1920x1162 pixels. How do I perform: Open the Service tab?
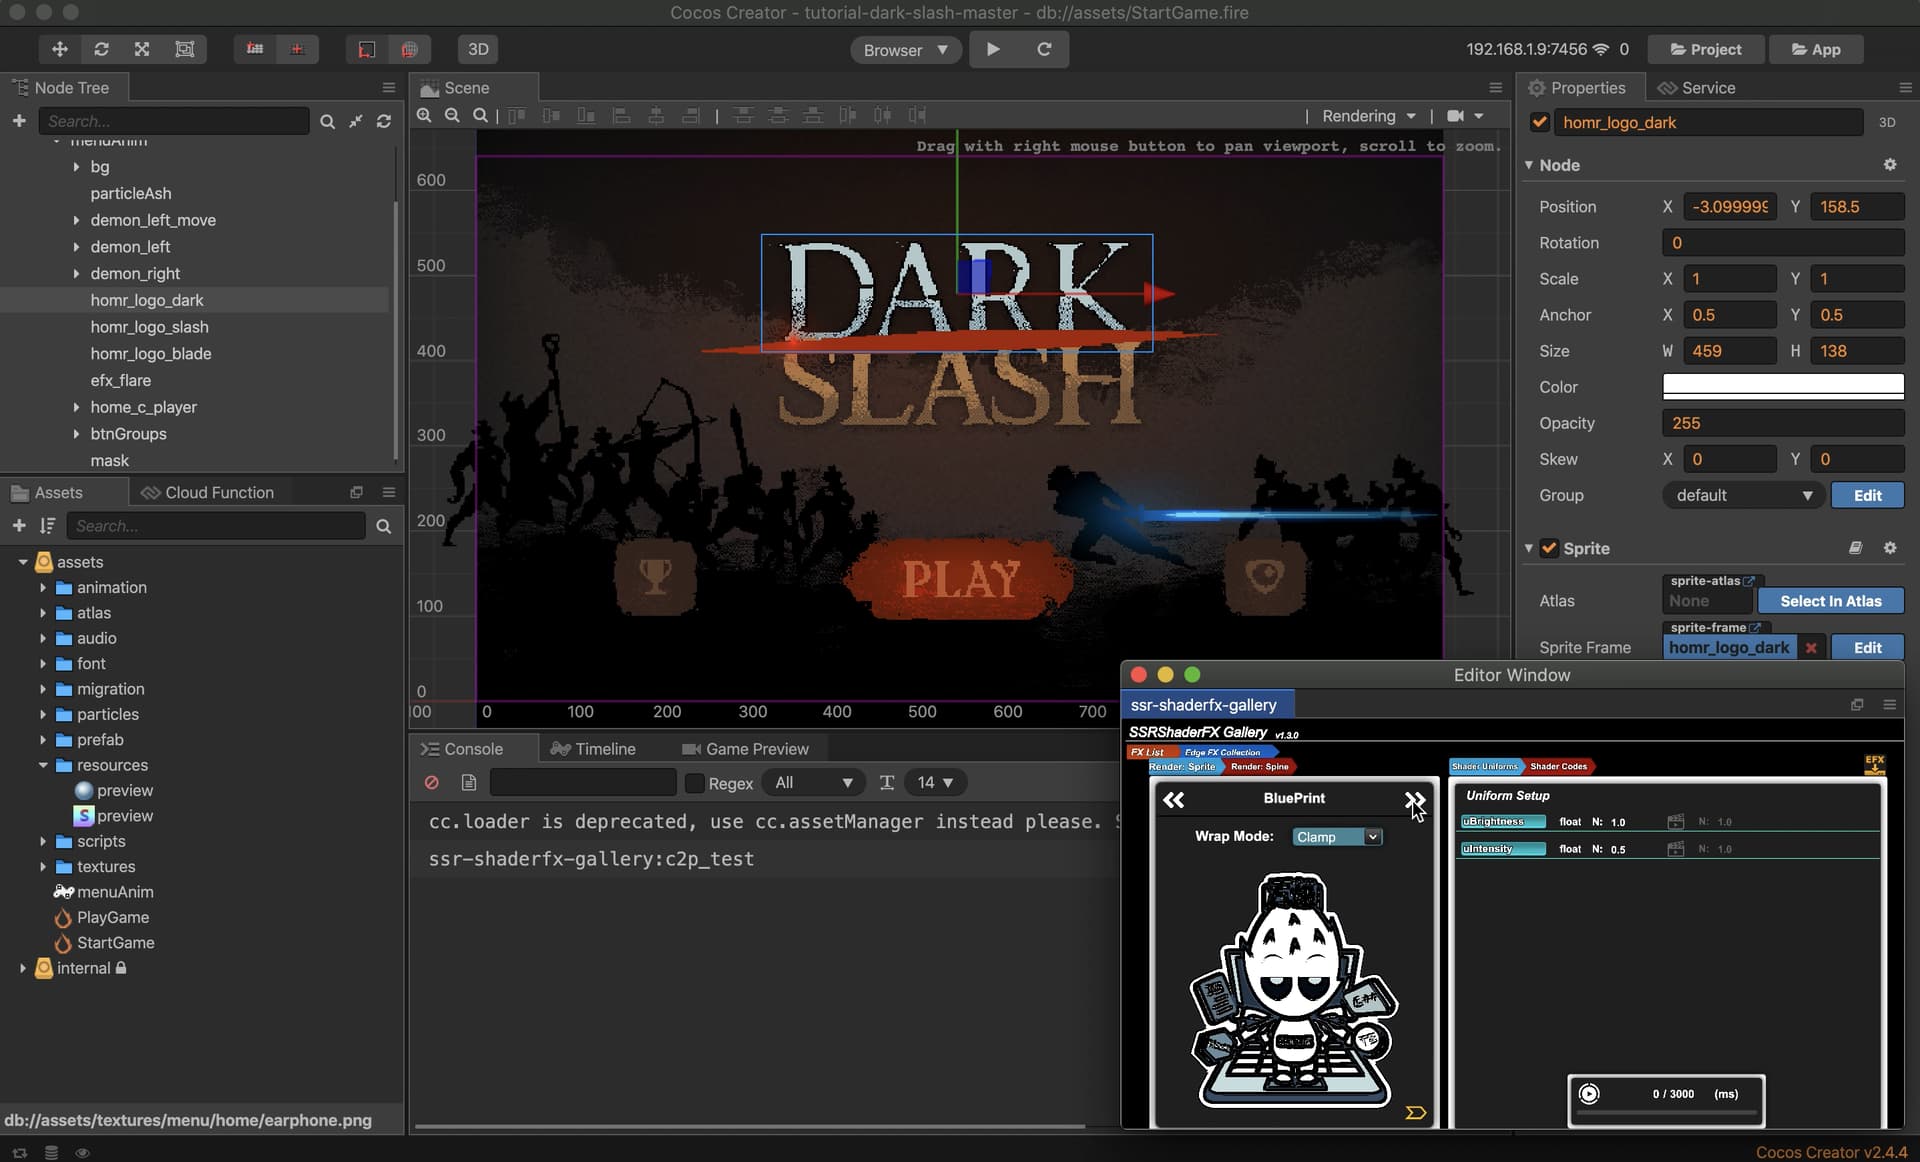pyautogui.click(x=1697, y=88)
